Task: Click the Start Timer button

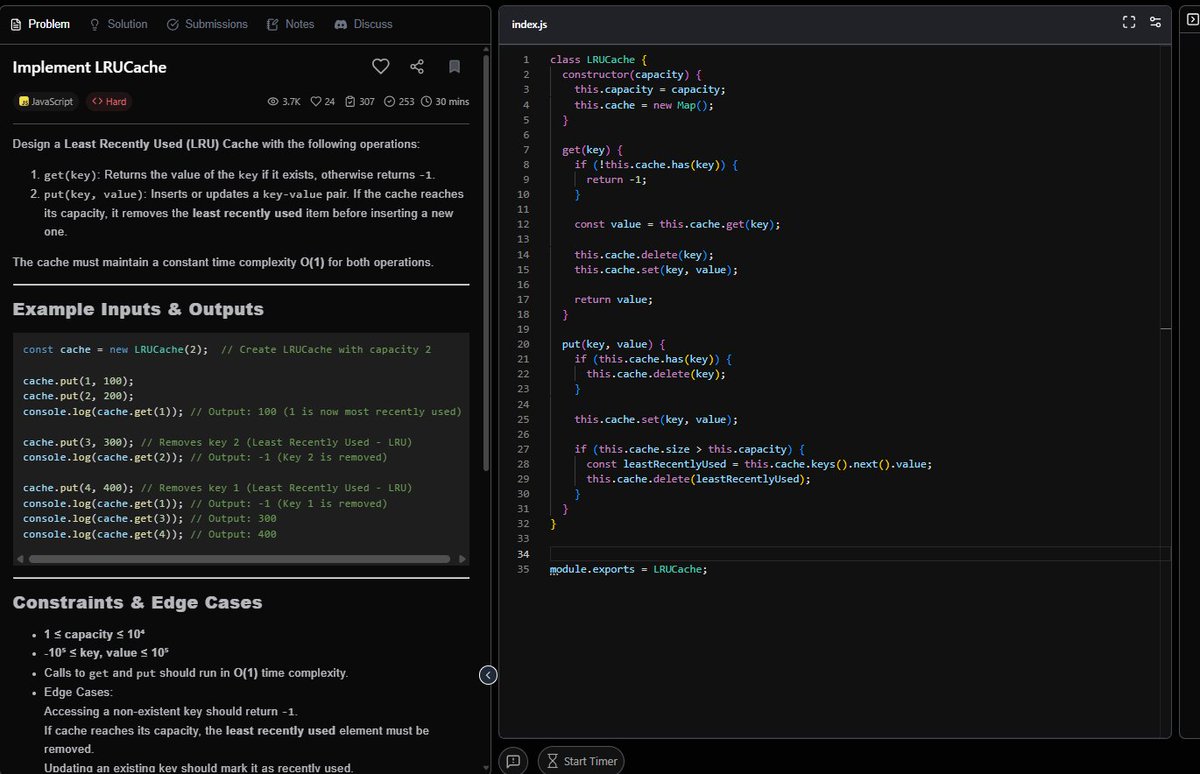Action: click(x=581, y=761)
